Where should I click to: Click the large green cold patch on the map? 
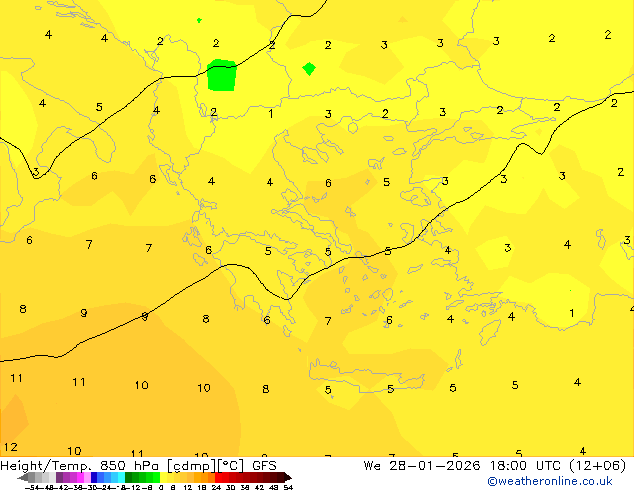click(222, 75)
